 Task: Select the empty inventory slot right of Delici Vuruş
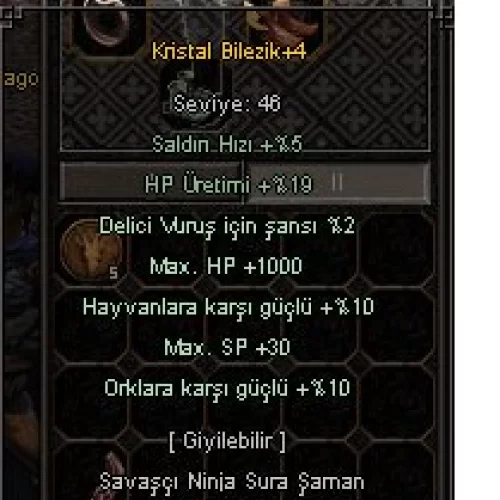(397, 248)
